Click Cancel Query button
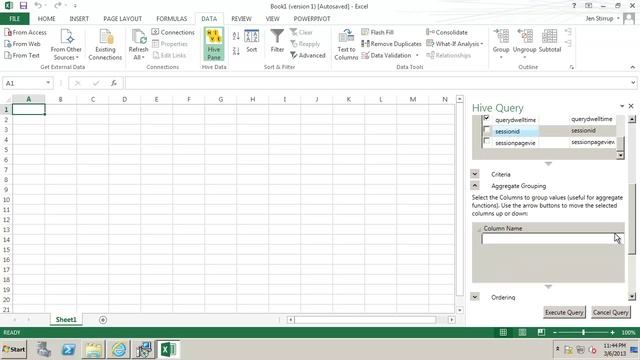The width and height of the screenshot is (640, 360). (611, 313)
